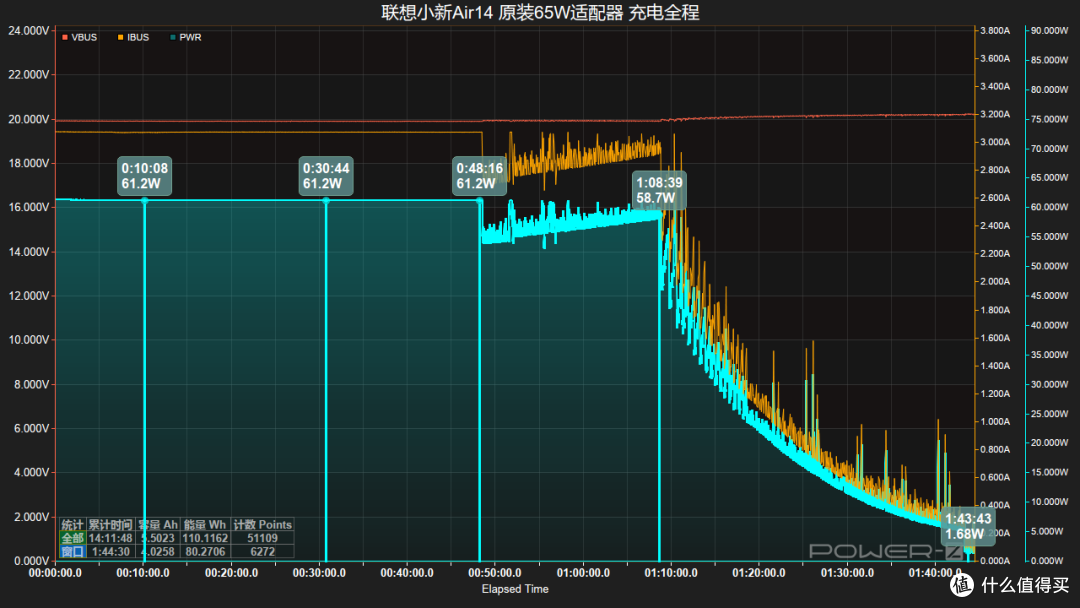Toggle the IBUS legend entry

[133, 37]
